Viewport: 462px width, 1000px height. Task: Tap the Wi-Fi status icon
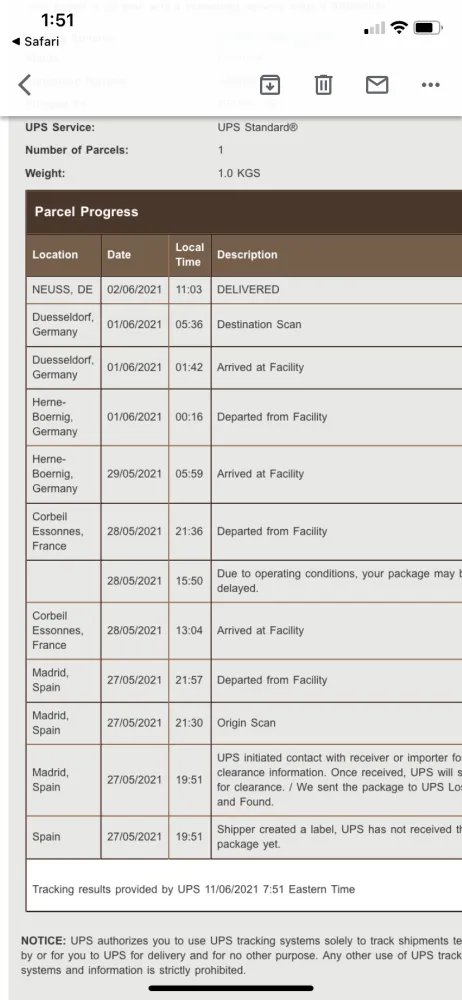[x=399, y=27]
